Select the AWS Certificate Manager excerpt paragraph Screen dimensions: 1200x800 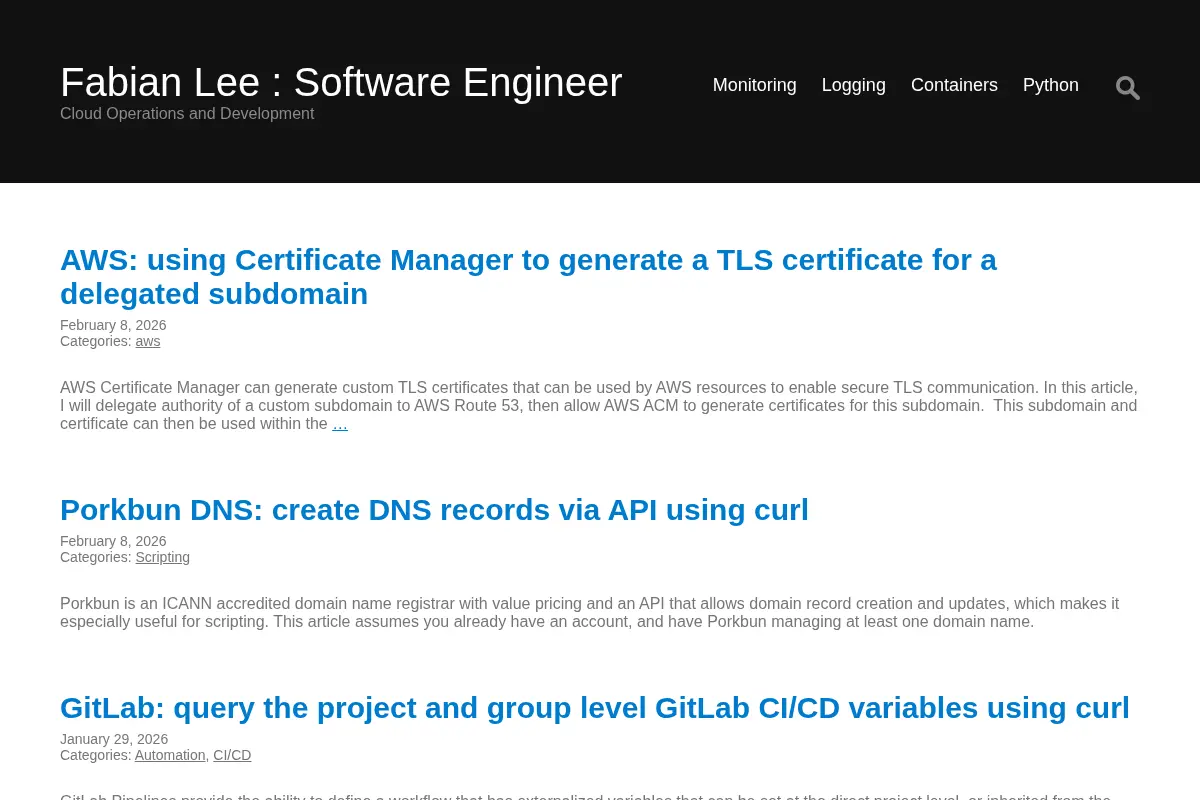[x=599, y=406]
